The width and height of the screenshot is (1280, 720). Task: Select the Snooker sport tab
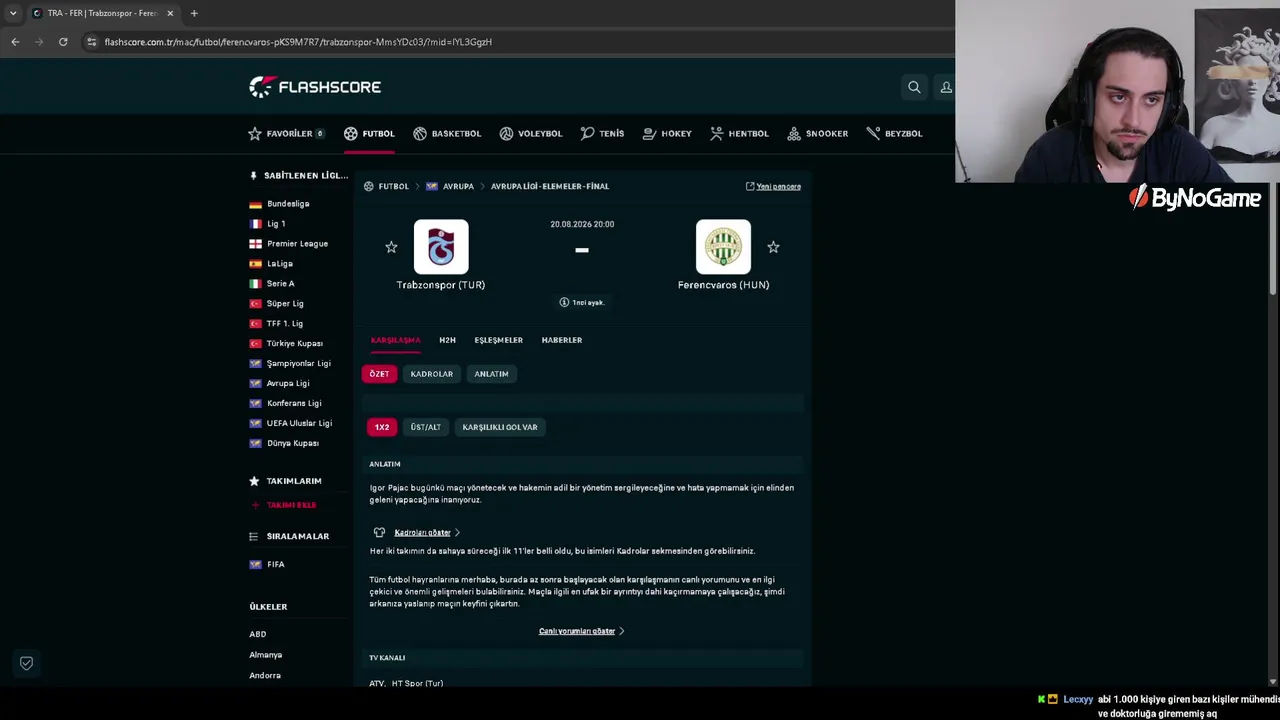pos(818,133)
